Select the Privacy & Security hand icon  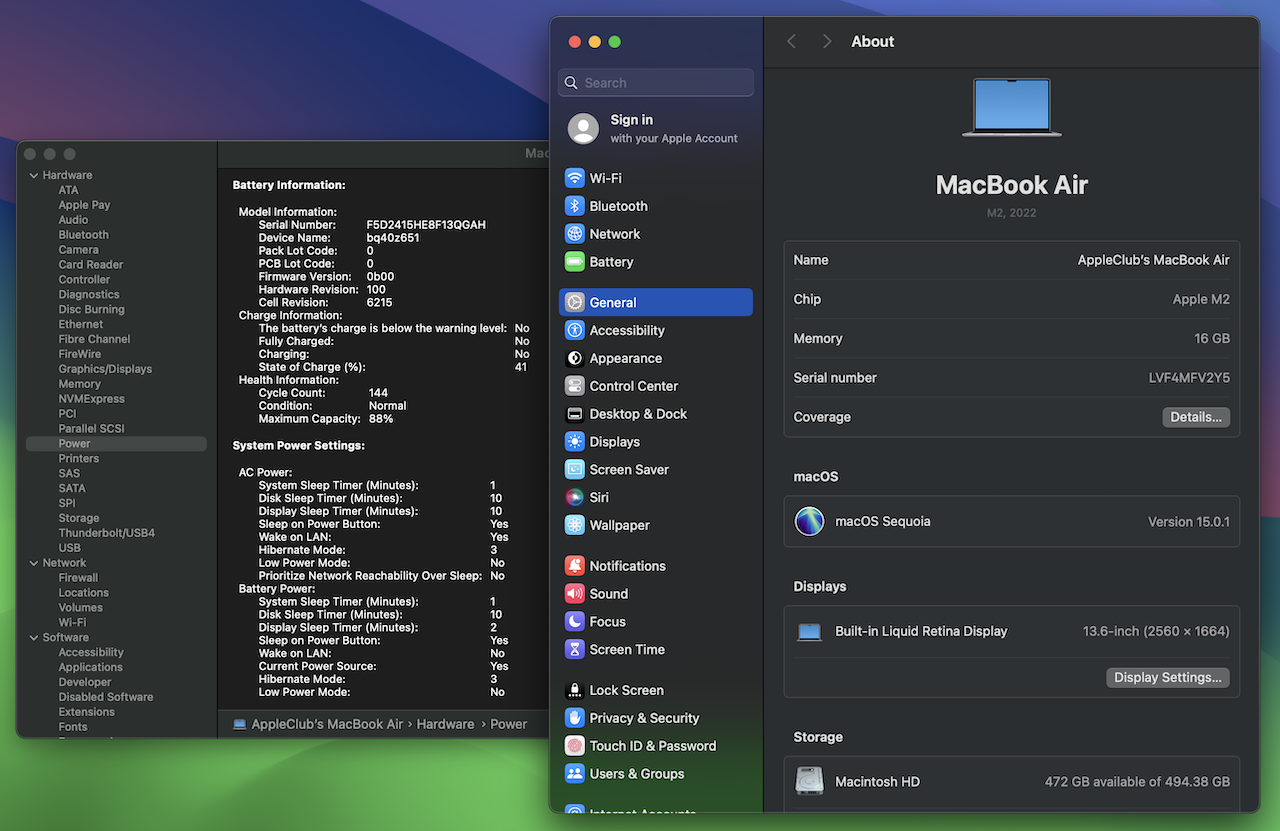[574, 718]
